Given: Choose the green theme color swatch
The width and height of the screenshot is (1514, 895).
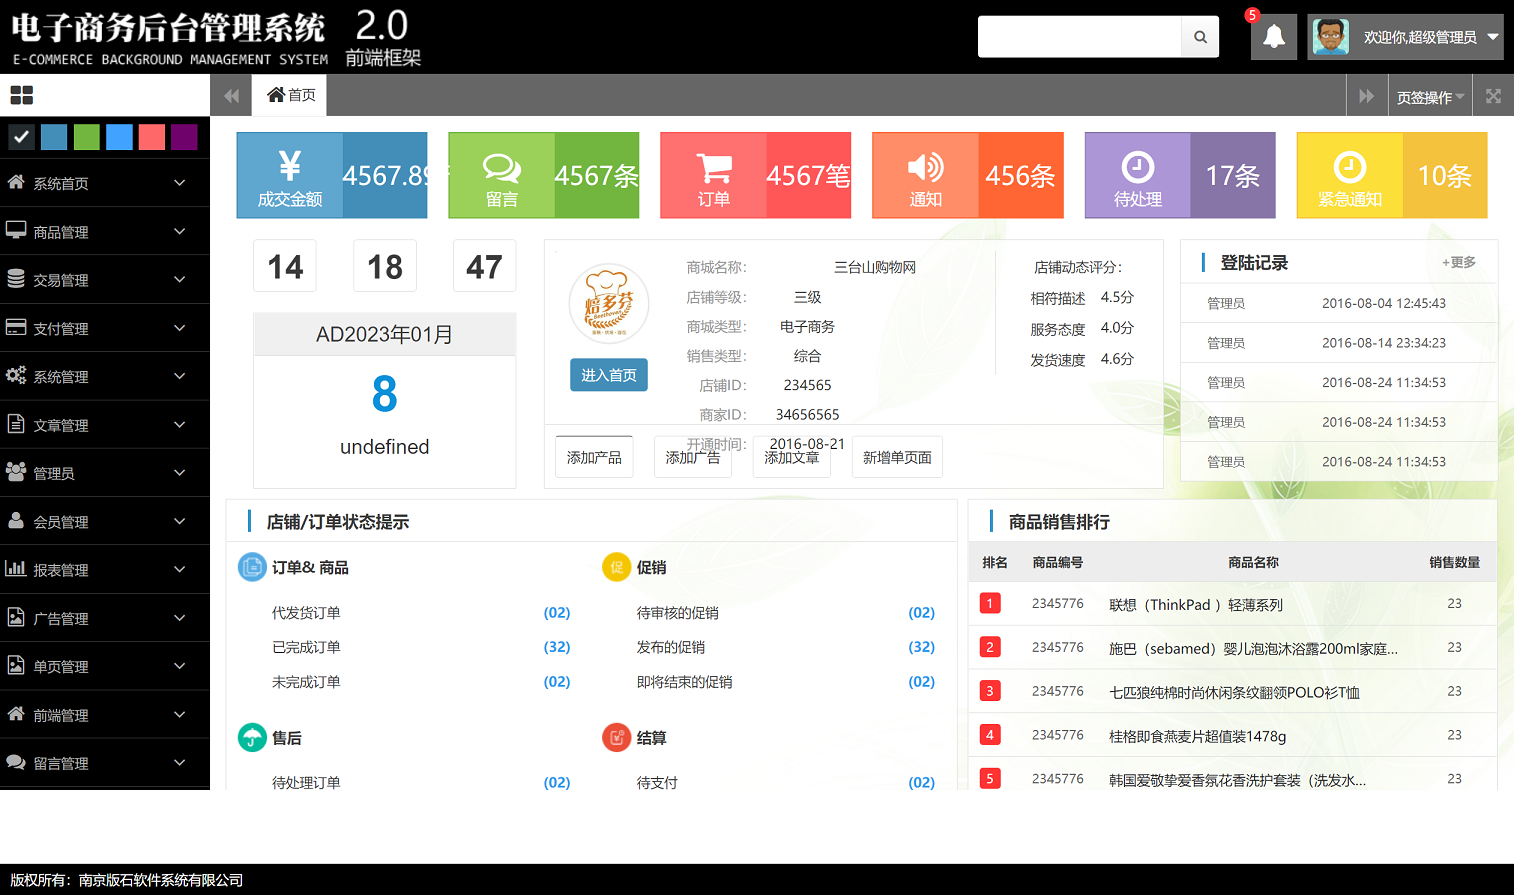Looking at the screenshot, I should 87,137.
